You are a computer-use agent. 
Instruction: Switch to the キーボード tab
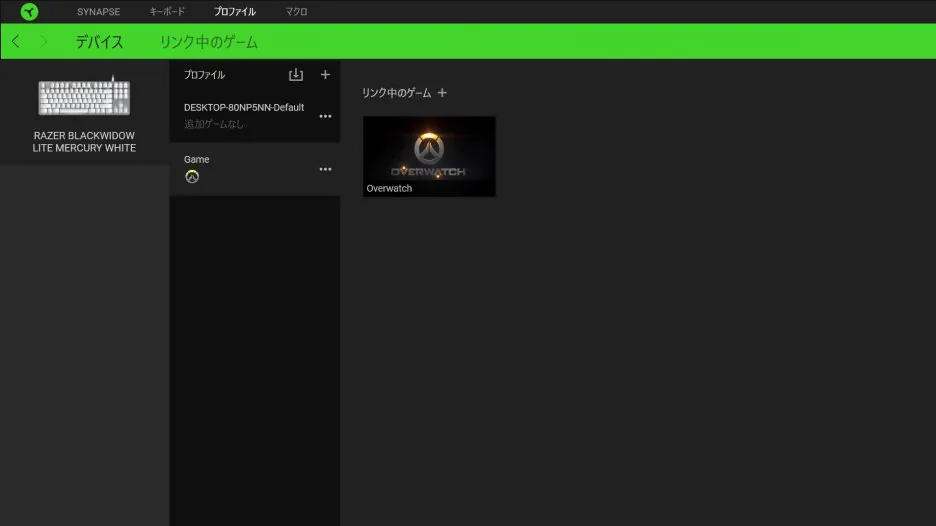[x=167, y=11]
